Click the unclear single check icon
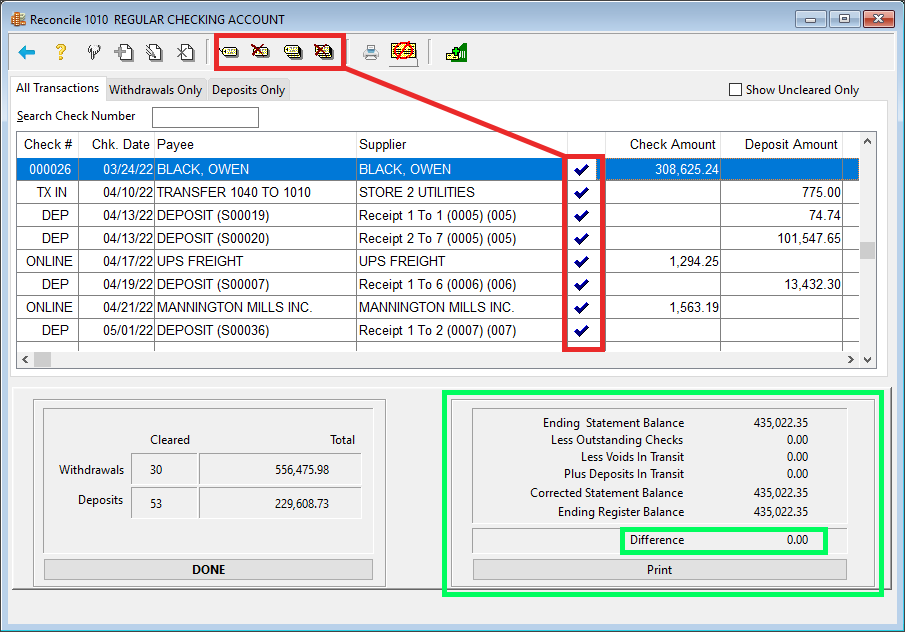Viewport: 905px width, 632px height. pos(260,52)
